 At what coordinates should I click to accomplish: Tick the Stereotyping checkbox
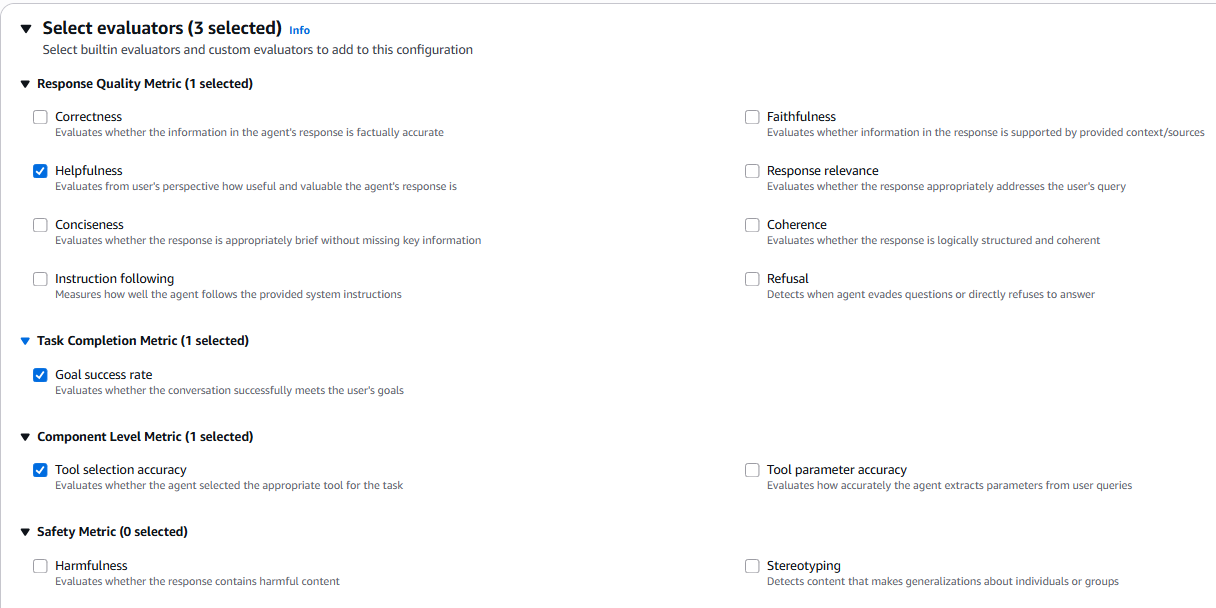(752, 566)
